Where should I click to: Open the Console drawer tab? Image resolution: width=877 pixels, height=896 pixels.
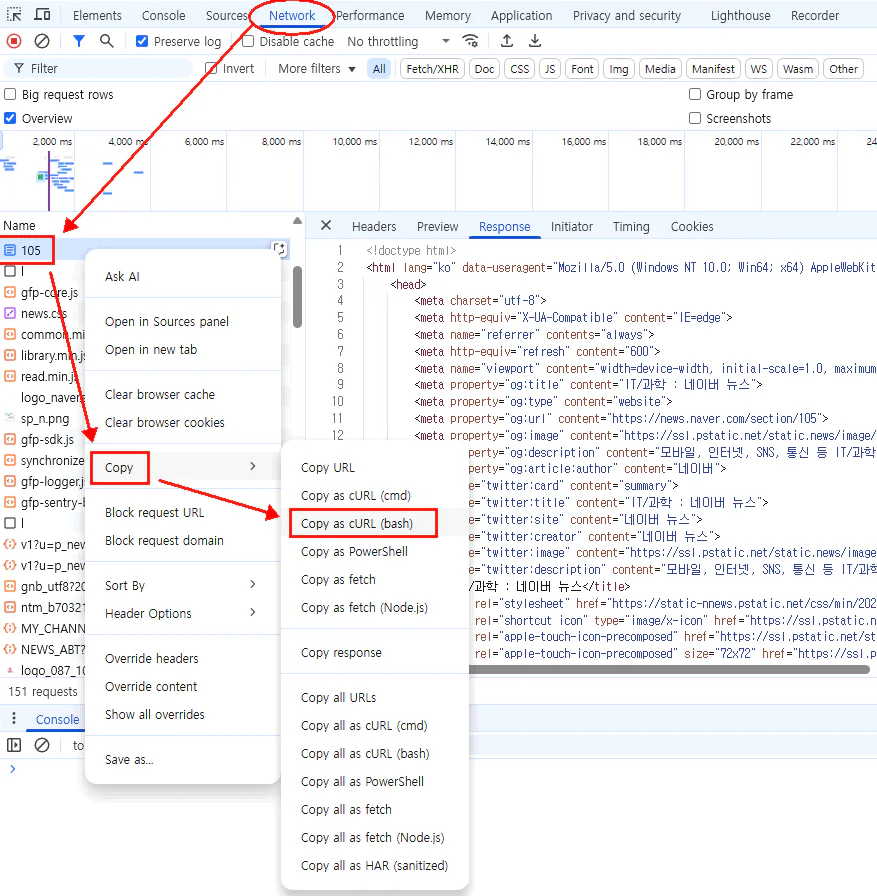tap(57, 719)
